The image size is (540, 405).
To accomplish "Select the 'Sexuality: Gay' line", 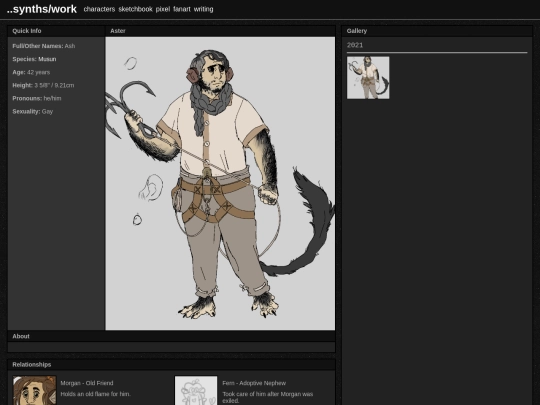I will pyautogui.click(x=33, y=111).
